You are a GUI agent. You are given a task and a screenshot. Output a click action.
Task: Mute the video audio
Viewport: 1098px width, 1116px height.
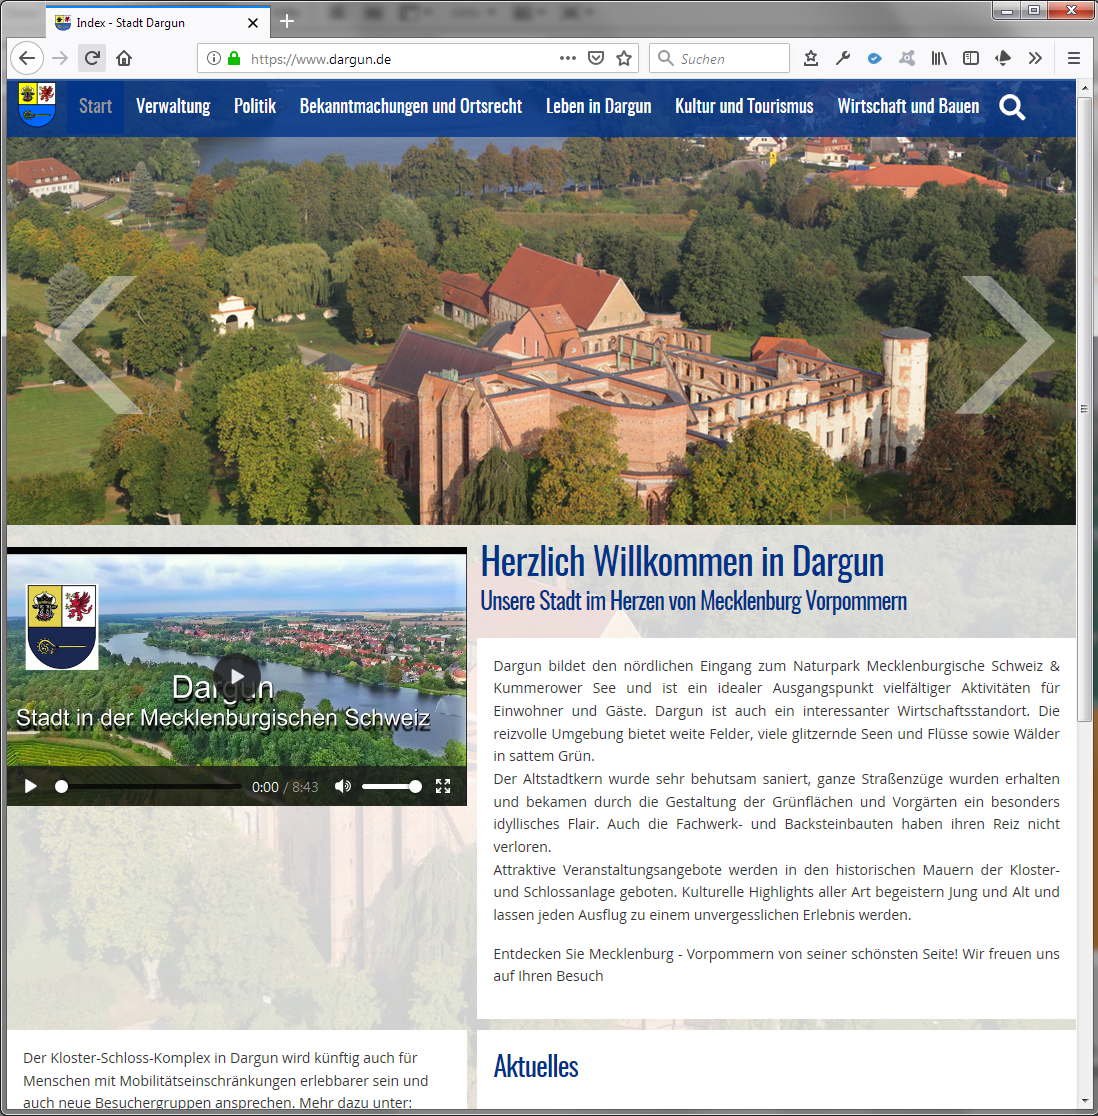[x=343, y=786]
